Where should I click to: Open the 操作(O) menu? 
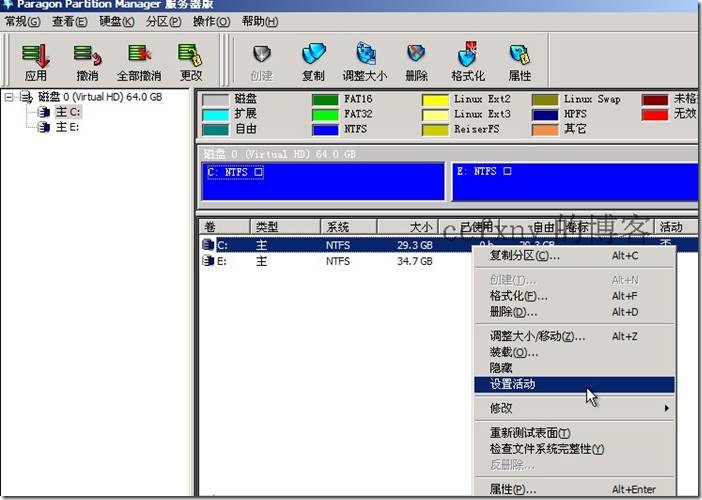pyautogui.click(x=211, y=21)
